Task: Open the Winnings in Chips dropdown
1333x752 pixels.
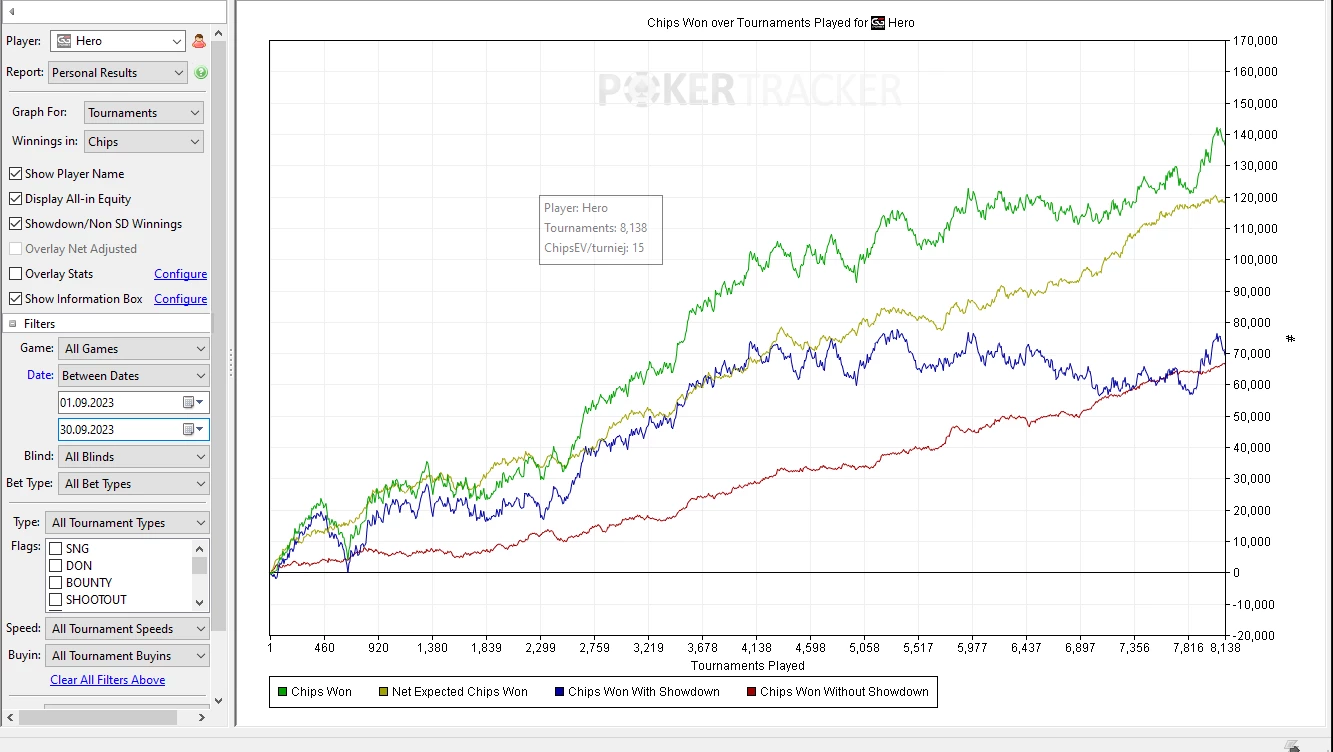Action: tap(144, 142)
